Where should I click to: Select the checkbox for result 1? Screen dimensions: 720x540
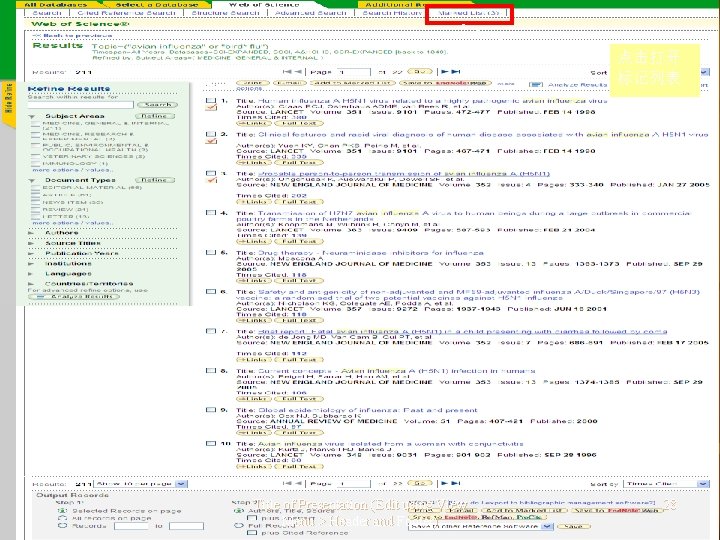(211, 100)
